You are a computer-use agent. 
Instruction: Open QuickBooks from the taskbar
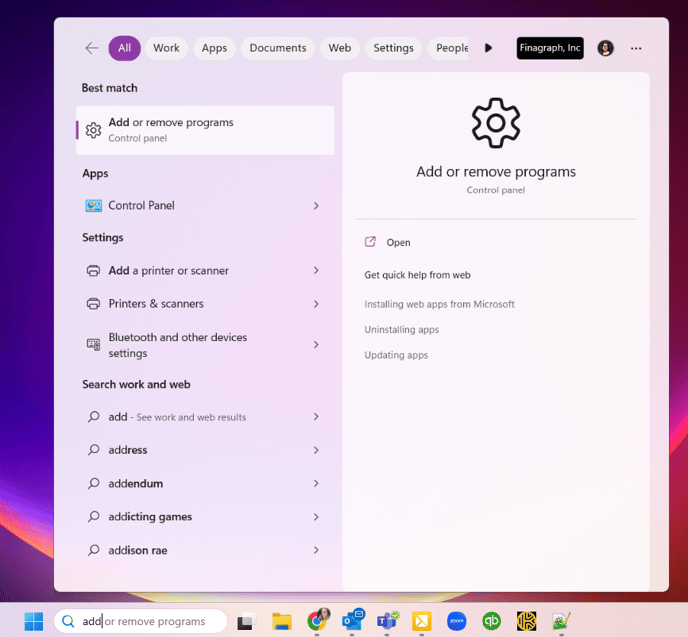[491, 621]
